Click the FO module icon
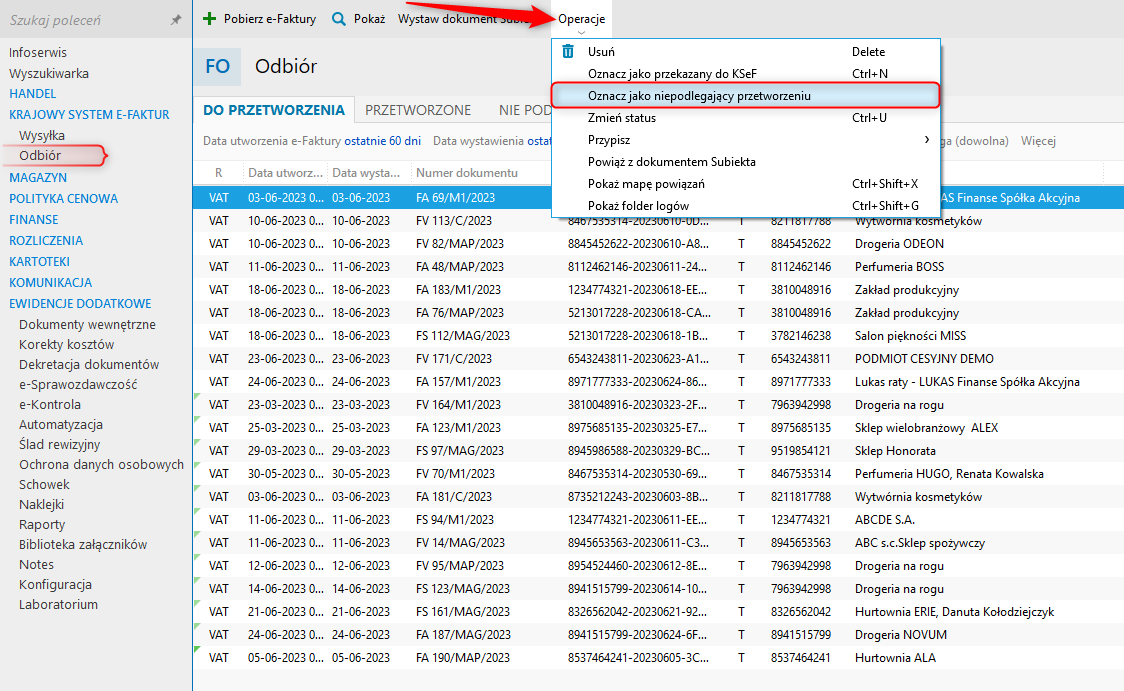The height and width of the screenshot is (691, 1124). tap(217, 67)
